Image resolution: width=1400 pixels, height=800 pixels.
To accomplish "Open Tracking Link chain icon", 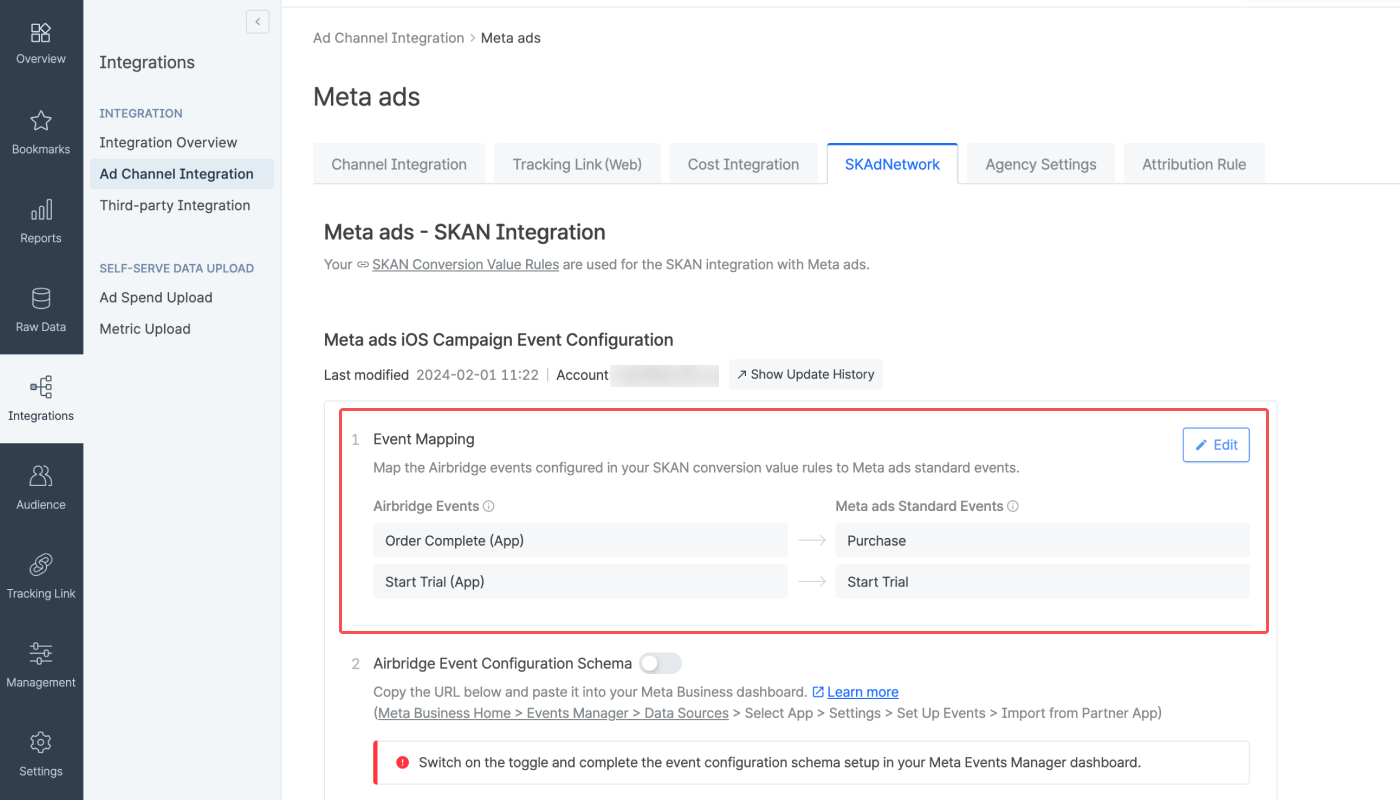I will pos(41,565).
